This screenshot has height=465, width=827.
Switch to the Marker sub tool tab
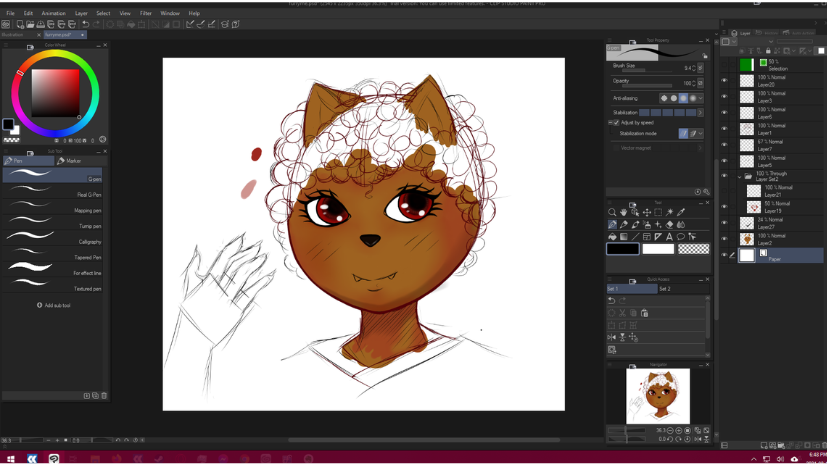(70, 160)
